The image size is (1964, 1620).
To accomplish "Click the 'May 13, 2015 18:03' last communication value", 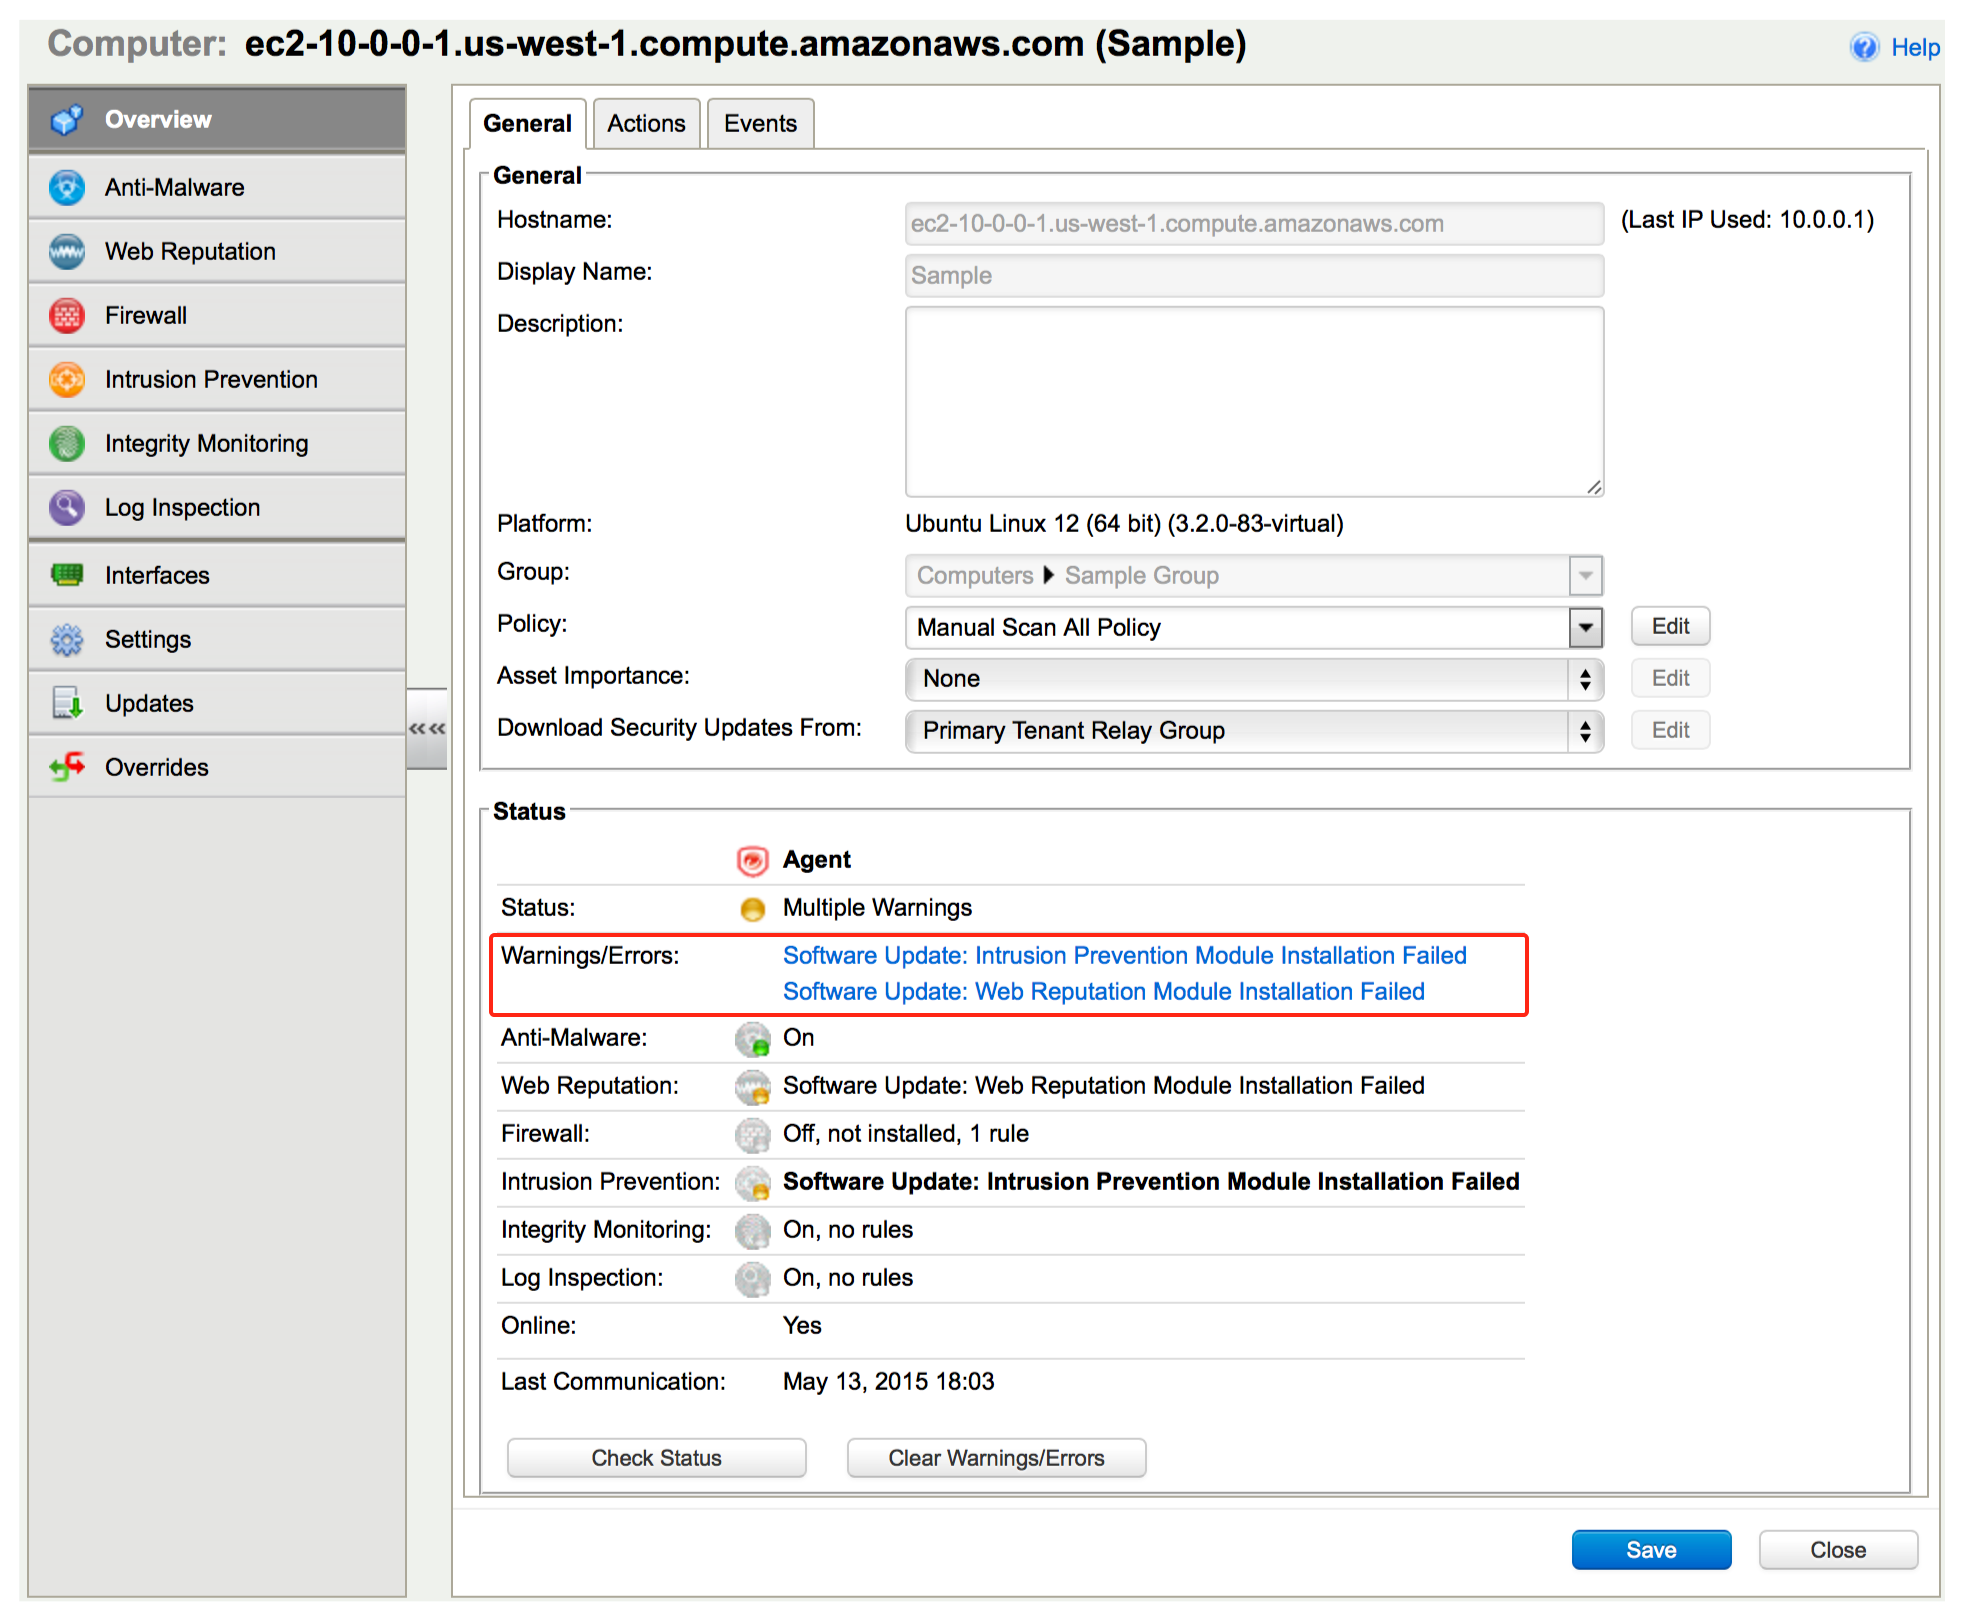I will (888, 1382).
